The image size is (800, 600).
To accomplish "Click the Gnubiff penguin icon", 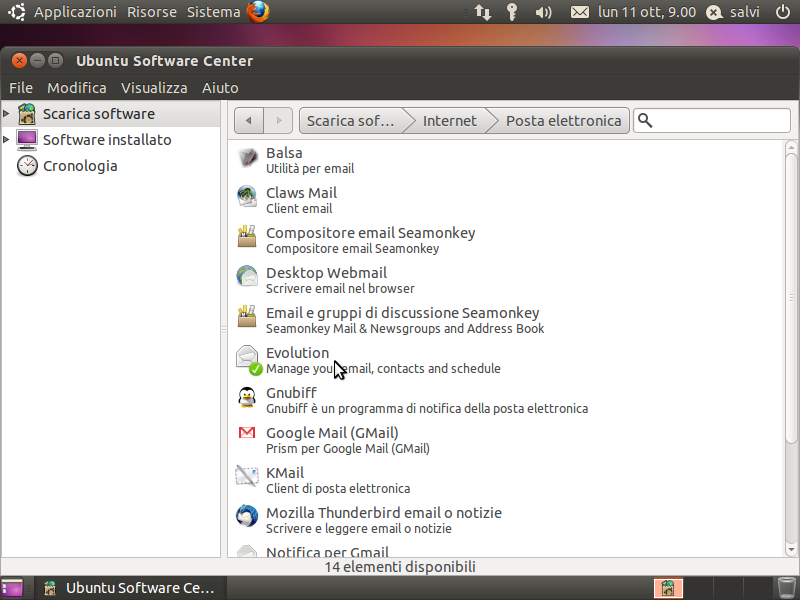I will tap(247, 397).
